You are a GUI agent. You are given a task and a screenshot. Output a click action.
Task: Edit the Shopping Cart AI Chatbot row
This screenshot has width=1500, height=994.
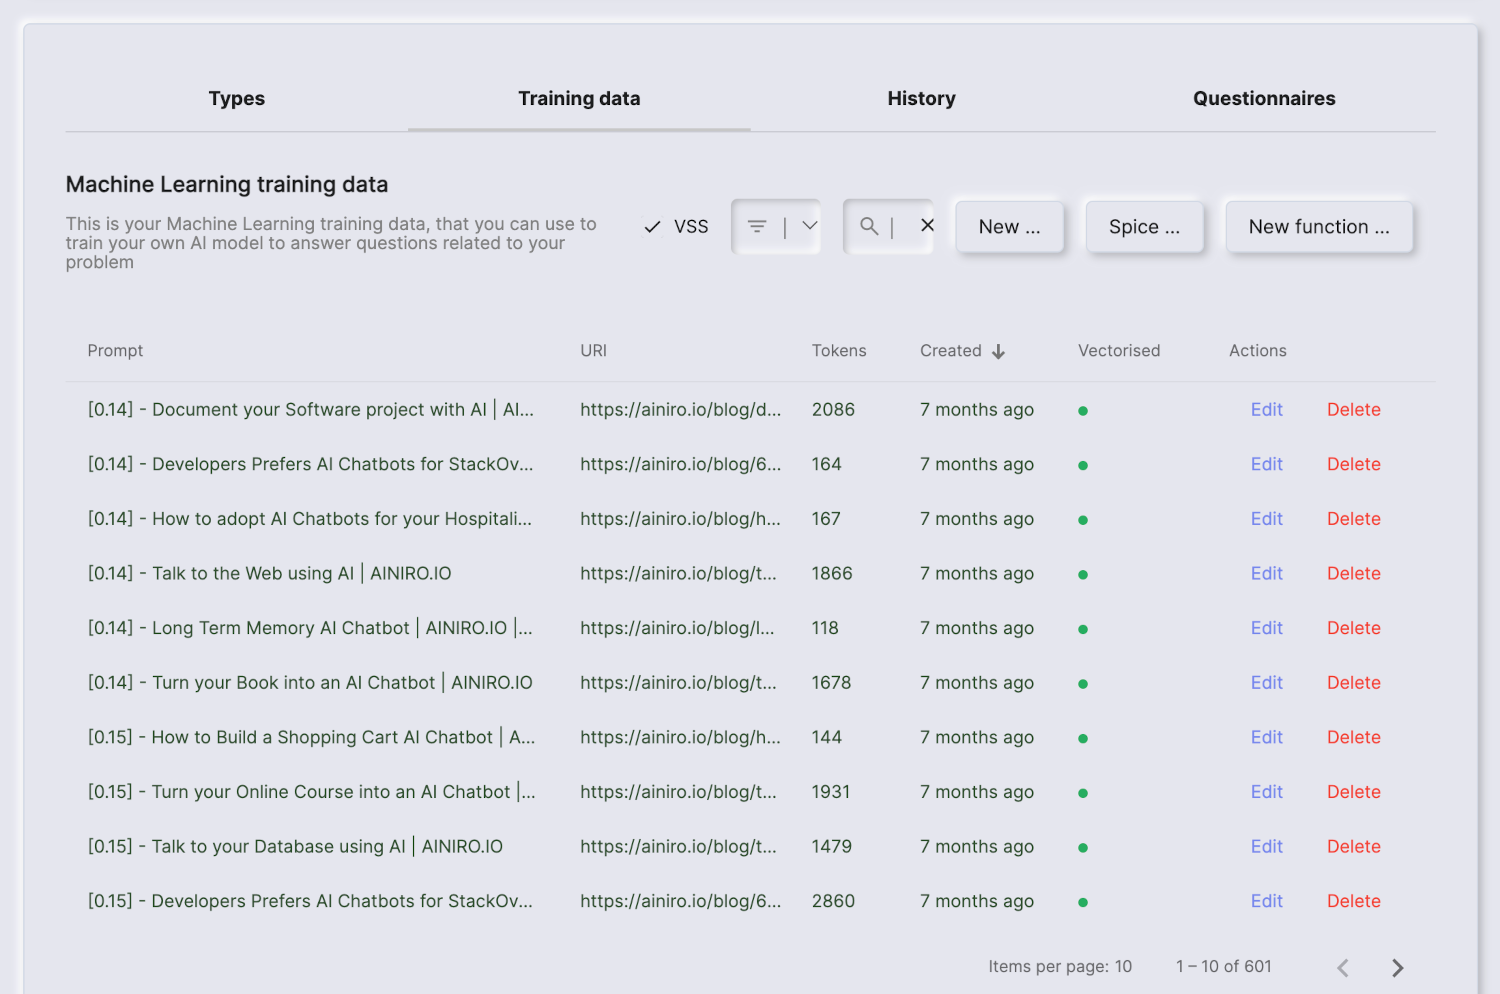coord(1266,737)
